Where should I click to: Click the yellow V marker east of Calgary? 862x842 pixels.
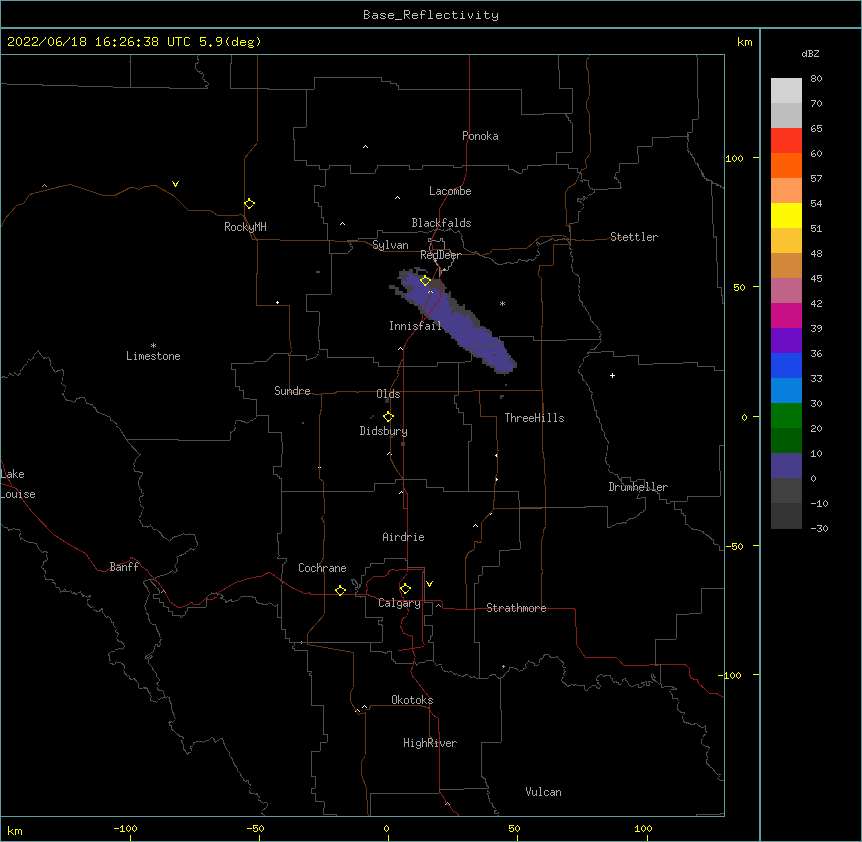pos(429,584)
